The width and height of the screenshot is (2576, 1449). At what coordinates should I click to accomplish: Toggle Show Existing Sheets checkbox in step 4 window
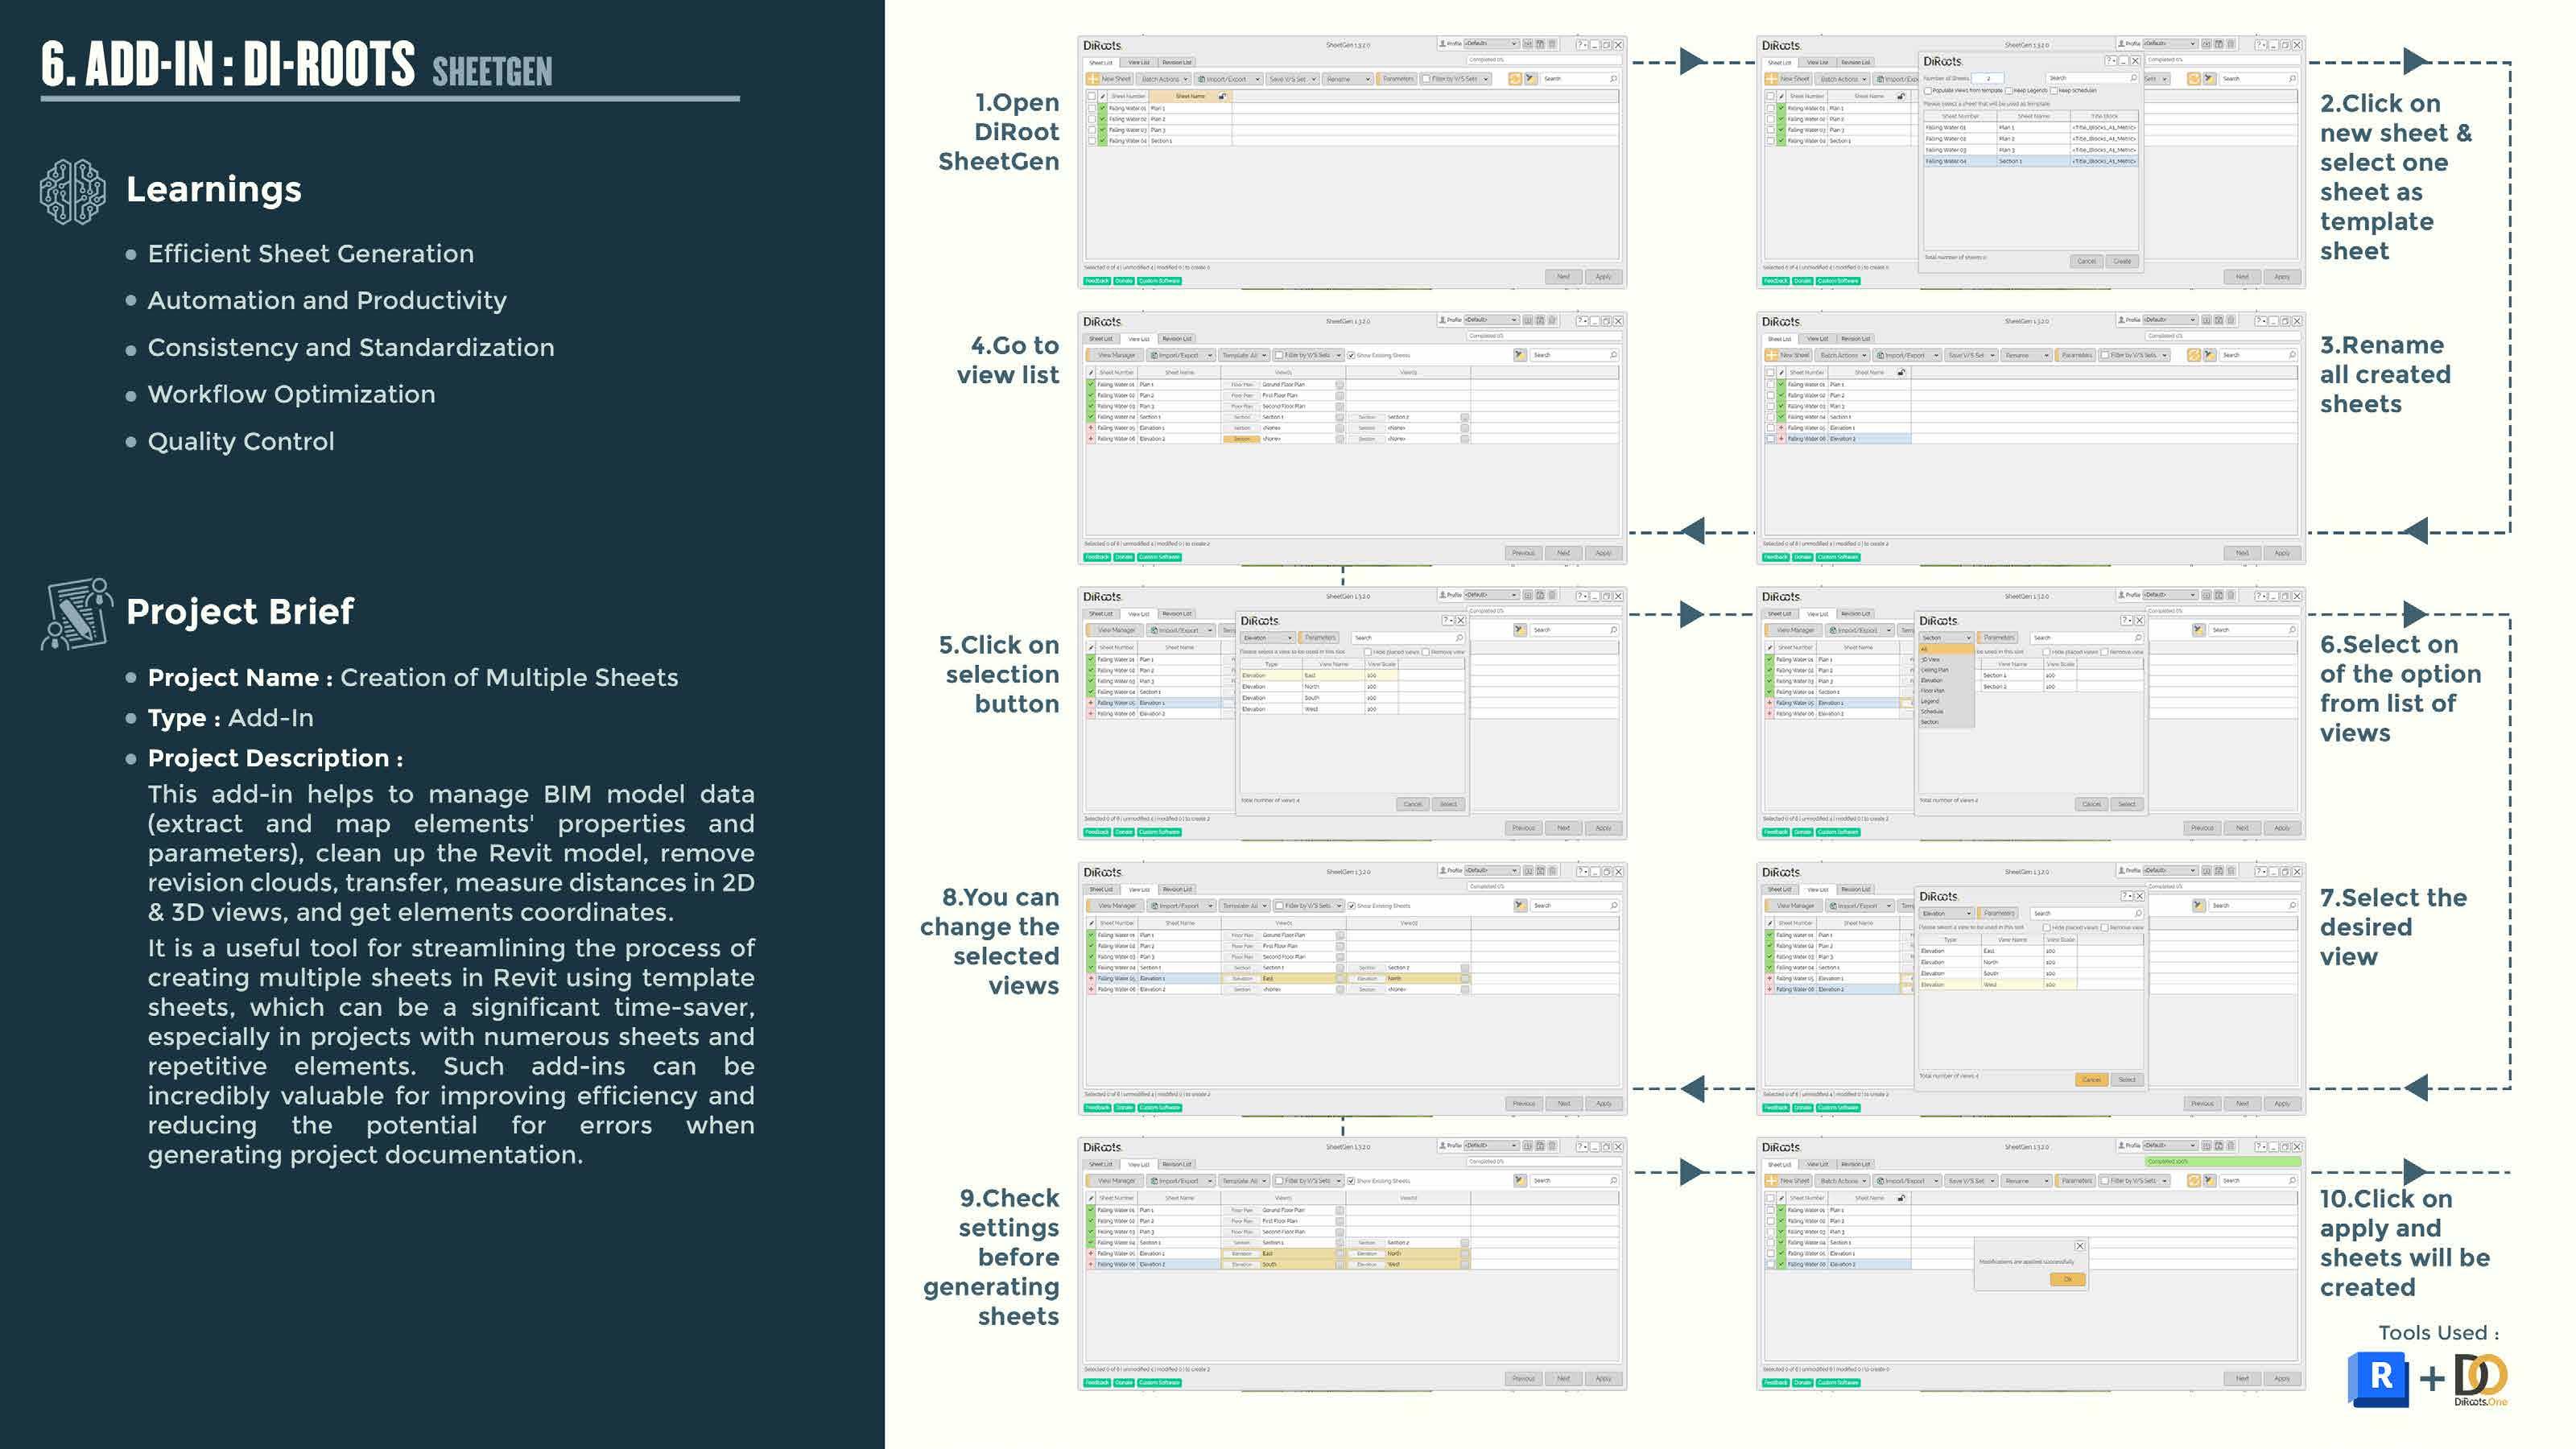1351,355
